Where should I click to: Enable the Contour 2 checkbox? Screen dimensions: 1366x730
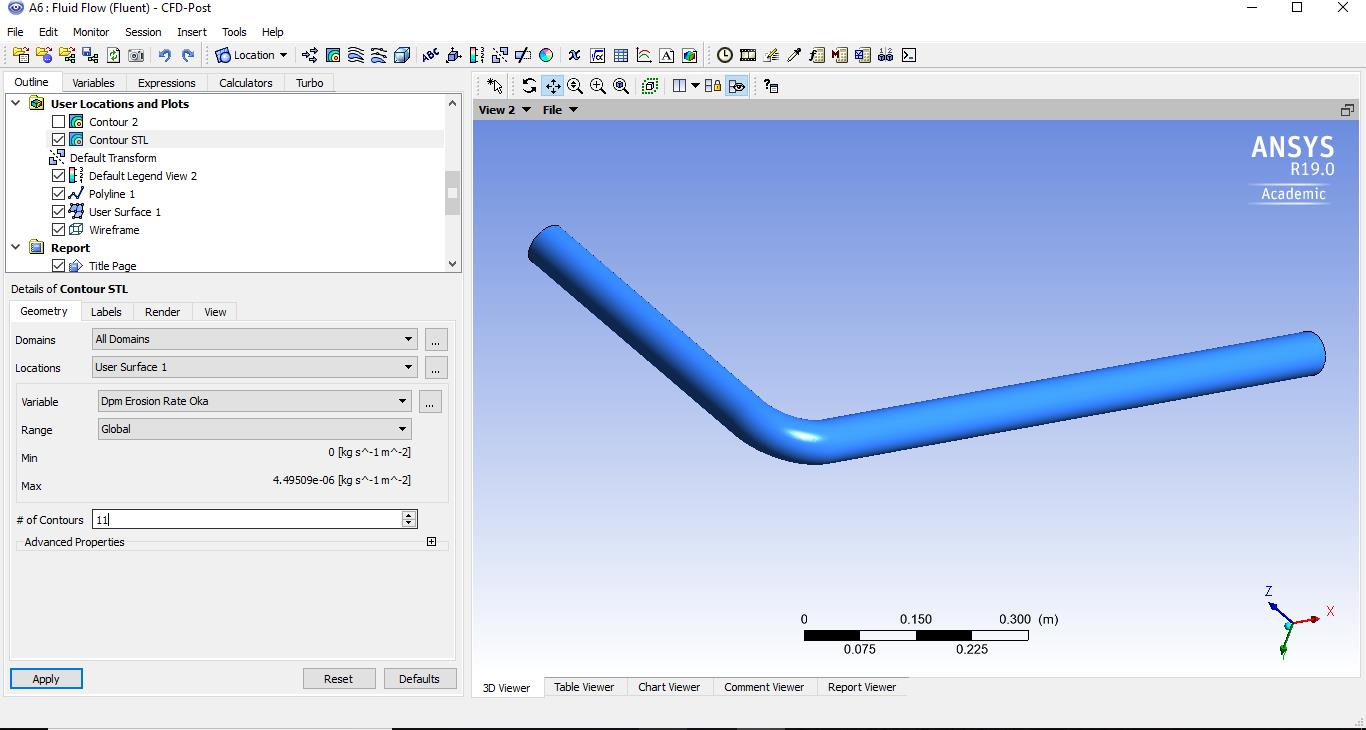pyautogui.click(x=58, y=122)
